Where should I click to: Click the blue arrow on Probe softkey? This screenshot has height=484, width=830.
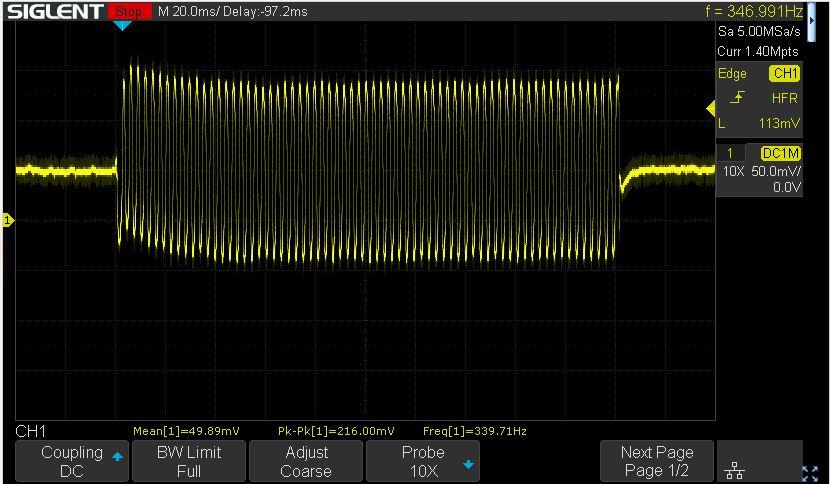(x=468, y=465)
